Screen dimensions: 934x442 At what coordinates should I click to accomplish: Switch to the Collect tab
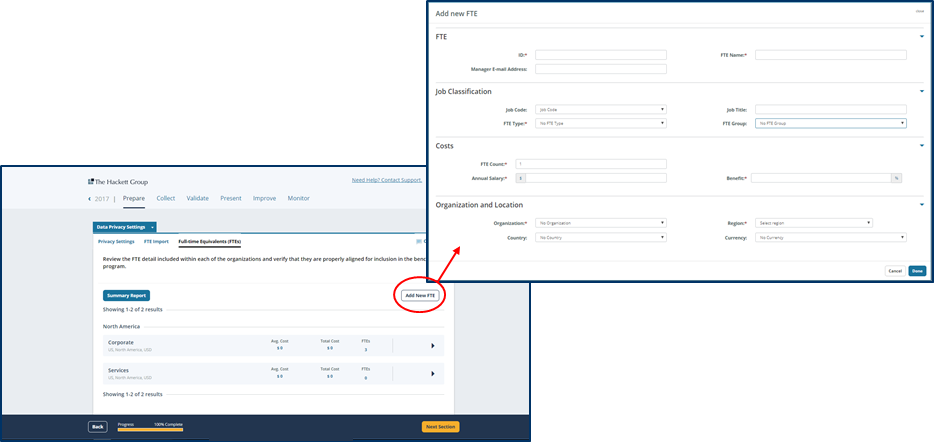click(x=166, y=198)
